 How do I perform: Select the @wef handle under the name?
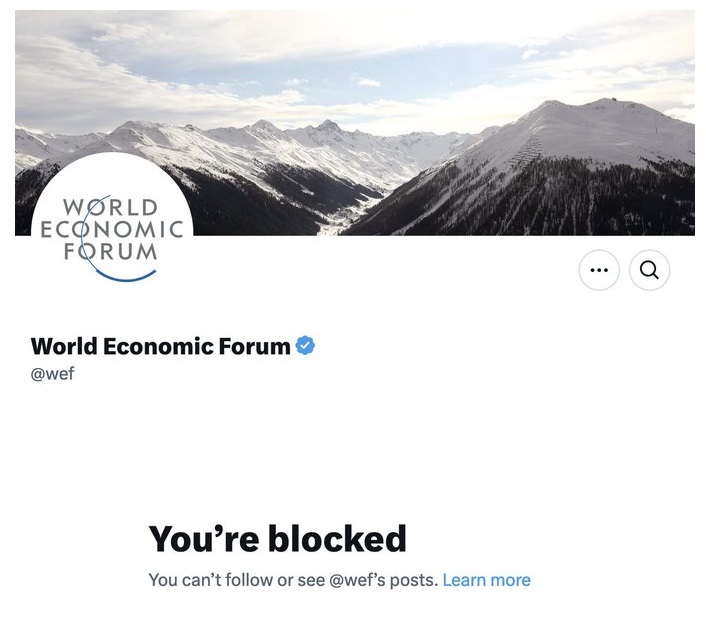pyautogui.click(x=53, y=374)
